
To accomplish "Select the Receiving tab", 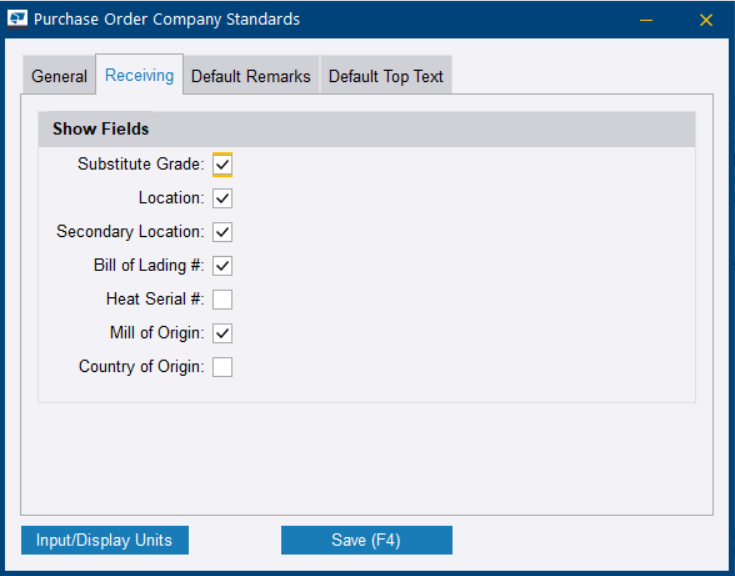I will click(x=139, y=75).
